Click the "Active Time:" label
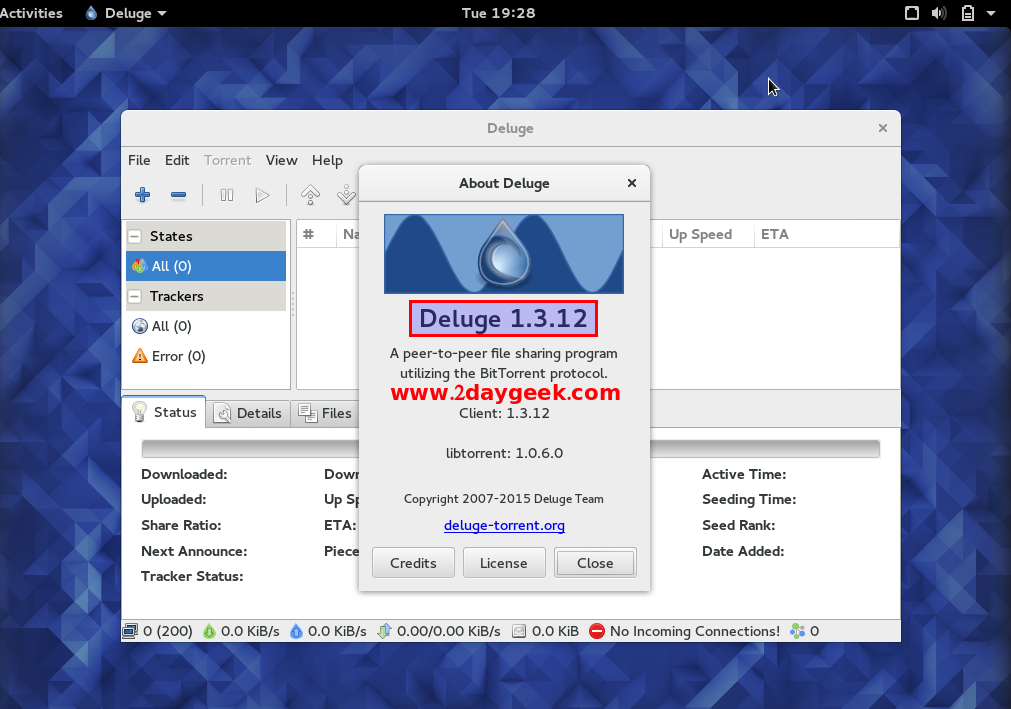The height and width of the screenshot is (709, 1011). point(744,474)
